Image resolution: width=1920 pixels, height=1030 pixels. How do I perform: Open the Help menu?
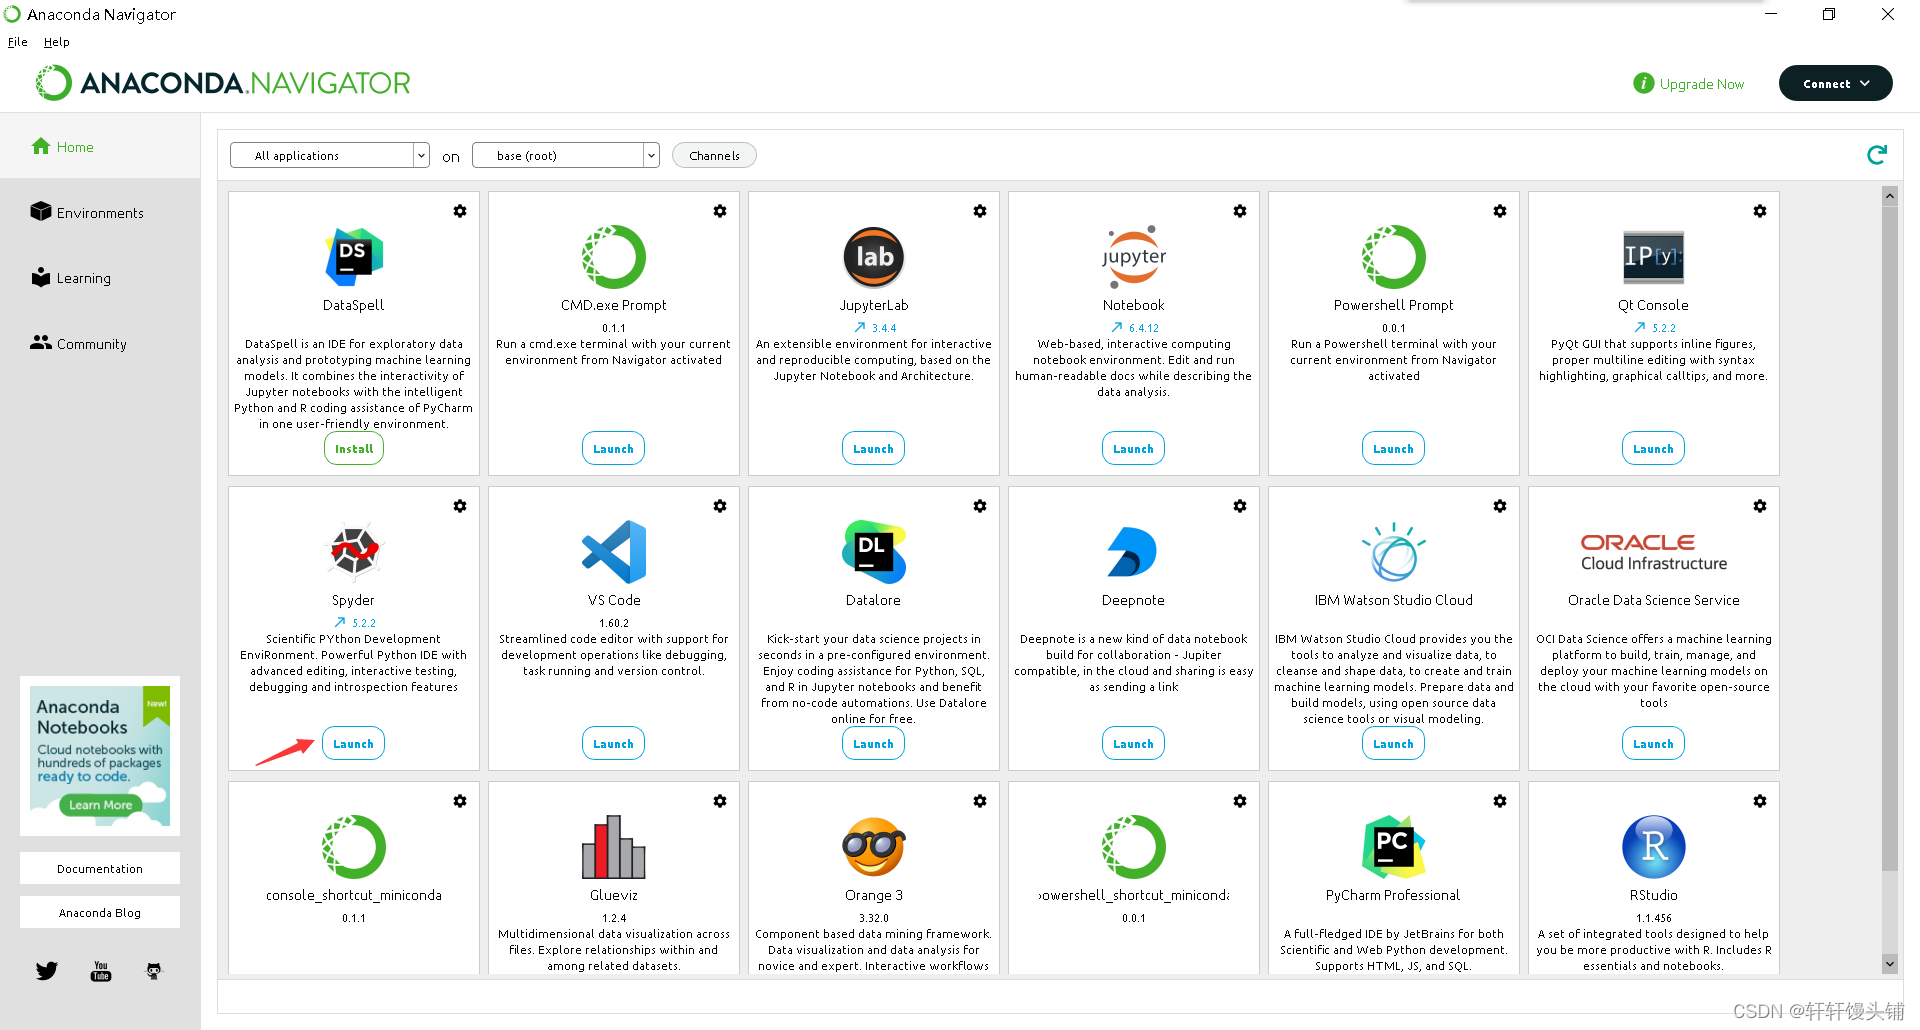pyautogui.click(x=57, y=42)
